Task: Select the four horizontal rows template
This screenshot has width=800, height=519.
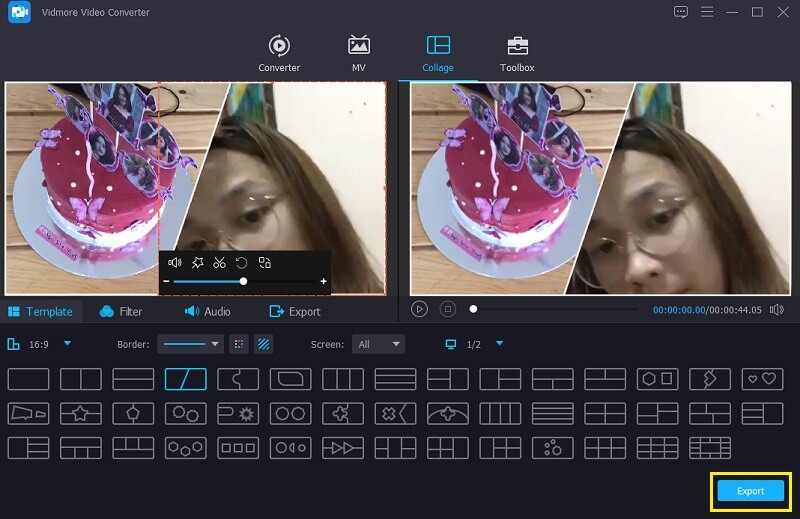Action: 553,414
